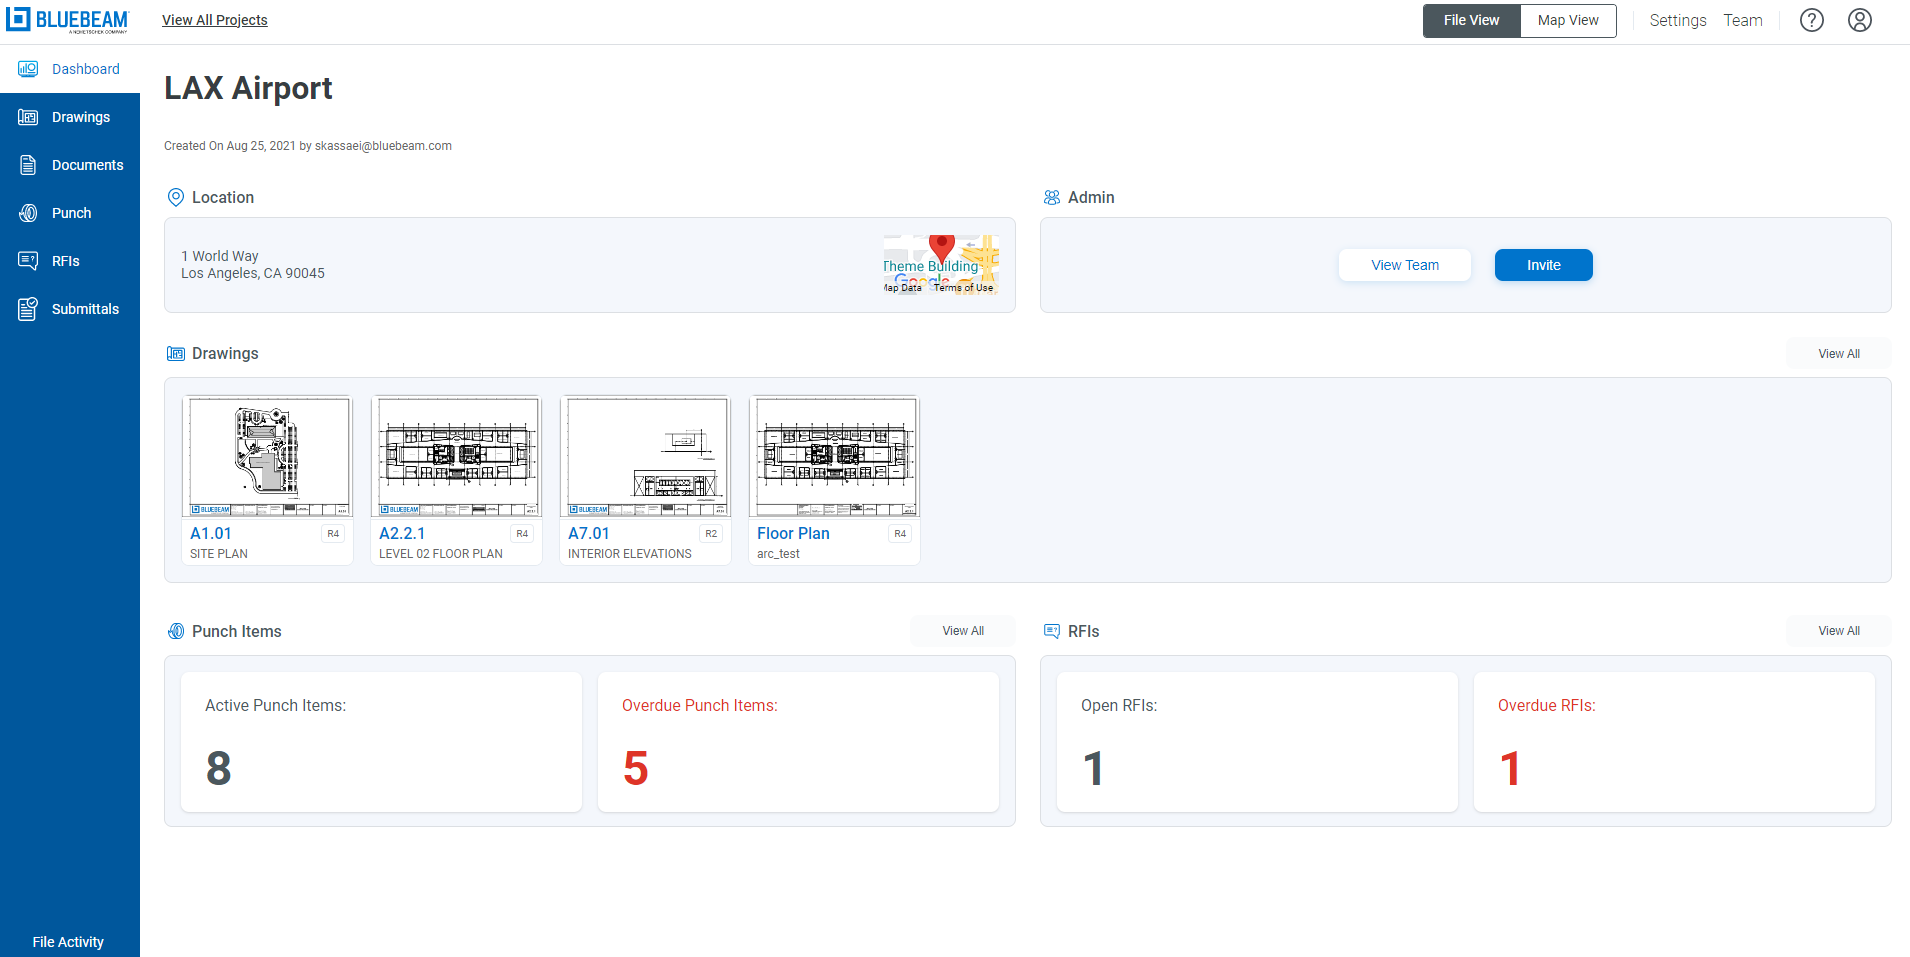Click the R4 badge on Floor Plan
This screenshot has width=1910, height=957.
[x=900, y=534]
